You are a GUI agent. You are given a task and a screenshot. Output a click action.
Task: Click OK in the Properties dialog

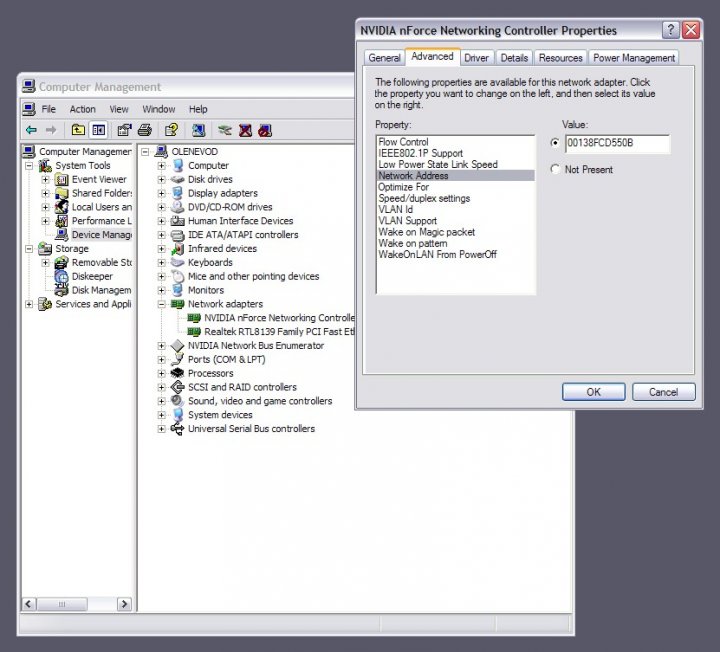click(x=593, y=392)
